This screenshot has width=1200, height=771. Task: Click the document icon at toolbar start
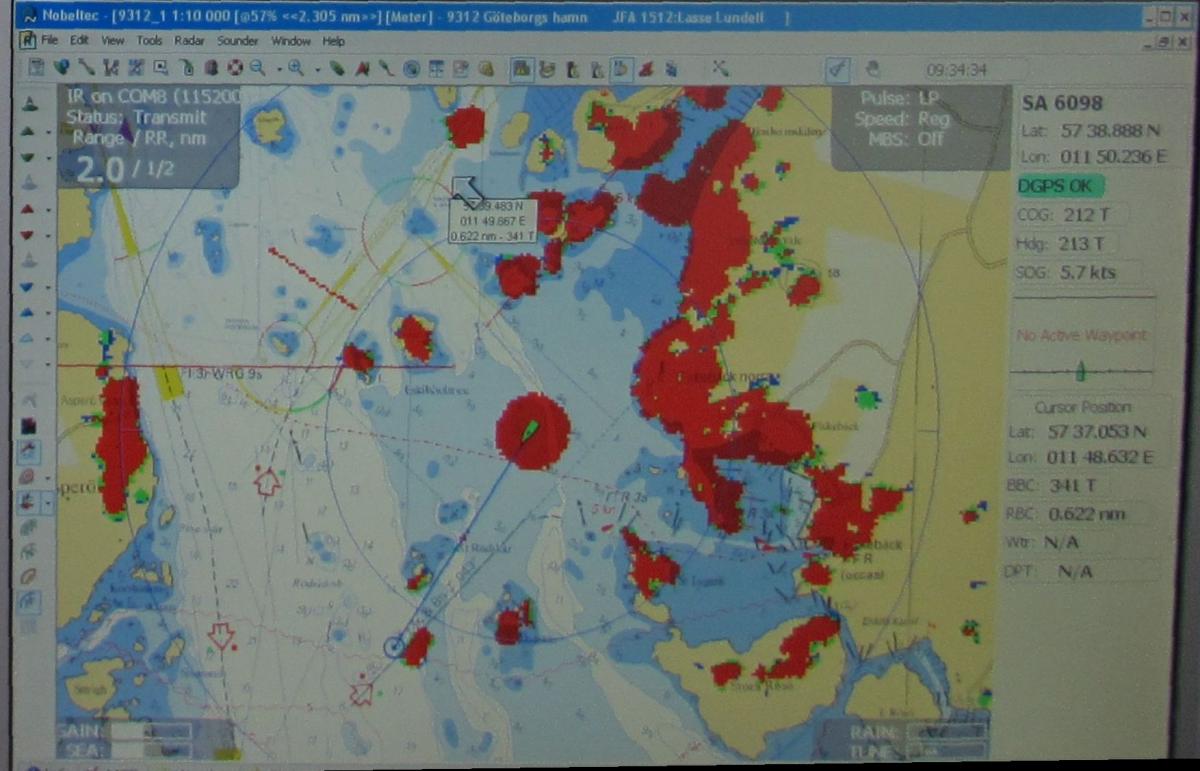pyautogui.click(x=37, y=68)
